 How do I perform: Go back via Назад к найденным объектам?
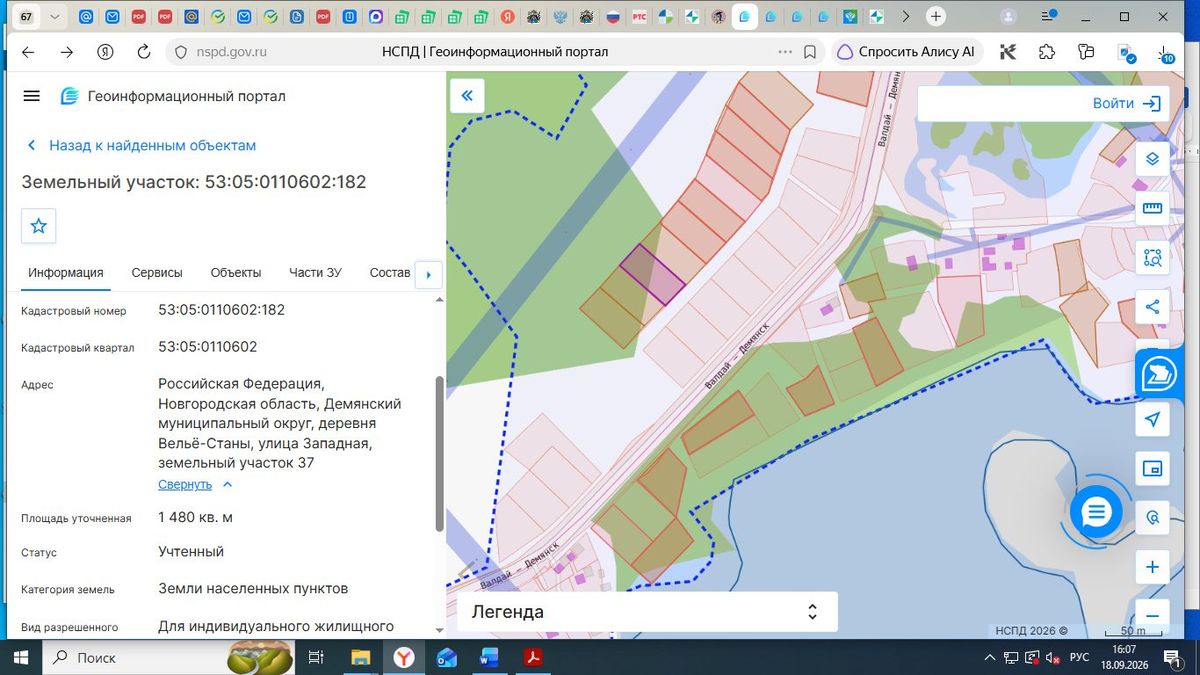[141, 145]
